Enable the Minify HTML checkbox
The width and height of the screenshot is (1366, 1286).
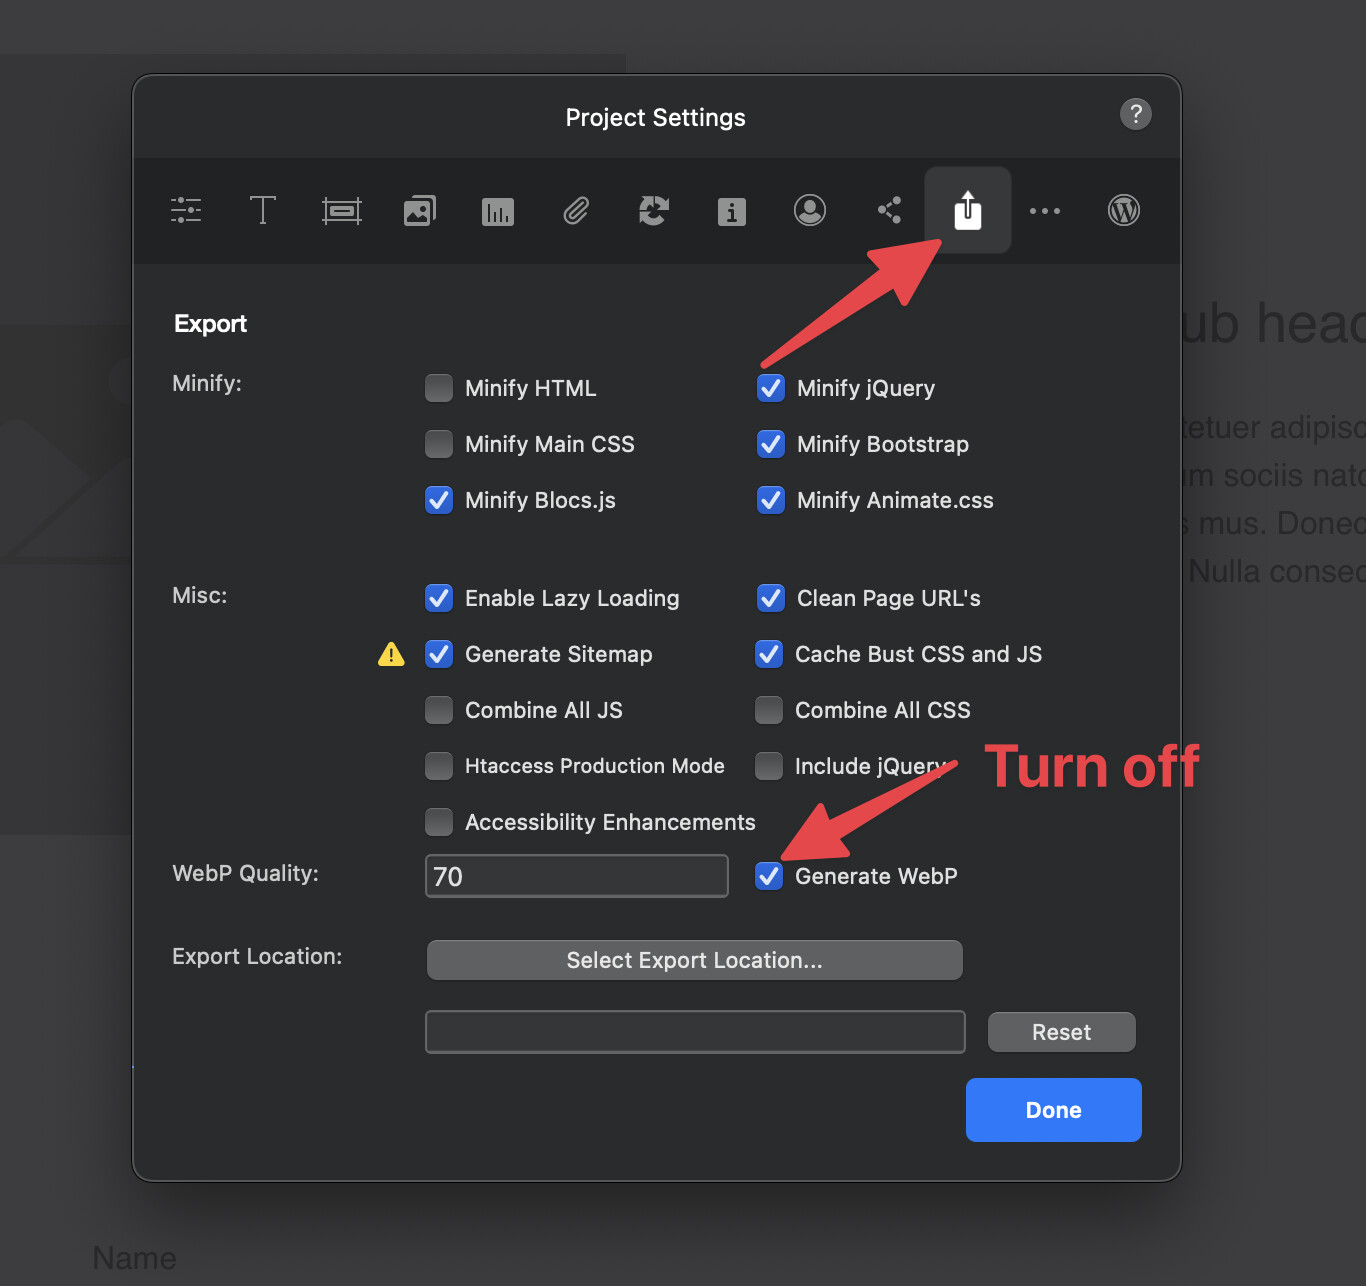(439, 388)
